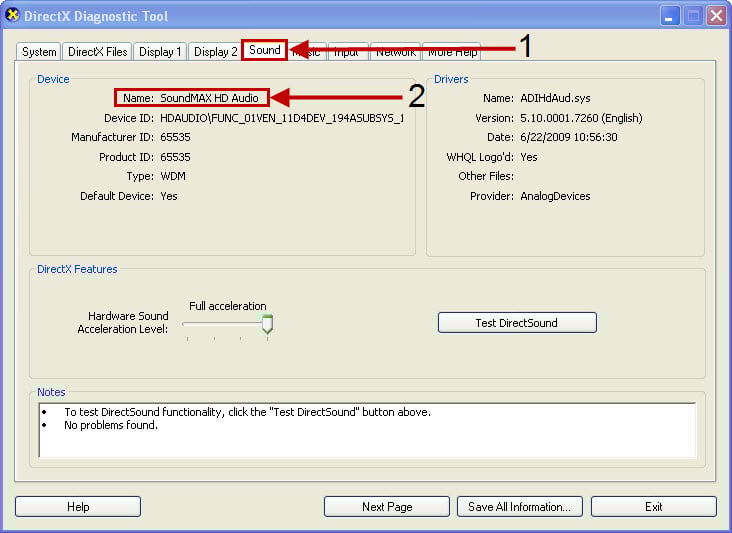The height and width of the screenshot is (533, 732).
Task: Click the HDAUDIO Device ID value
Action: pos(282,118)
